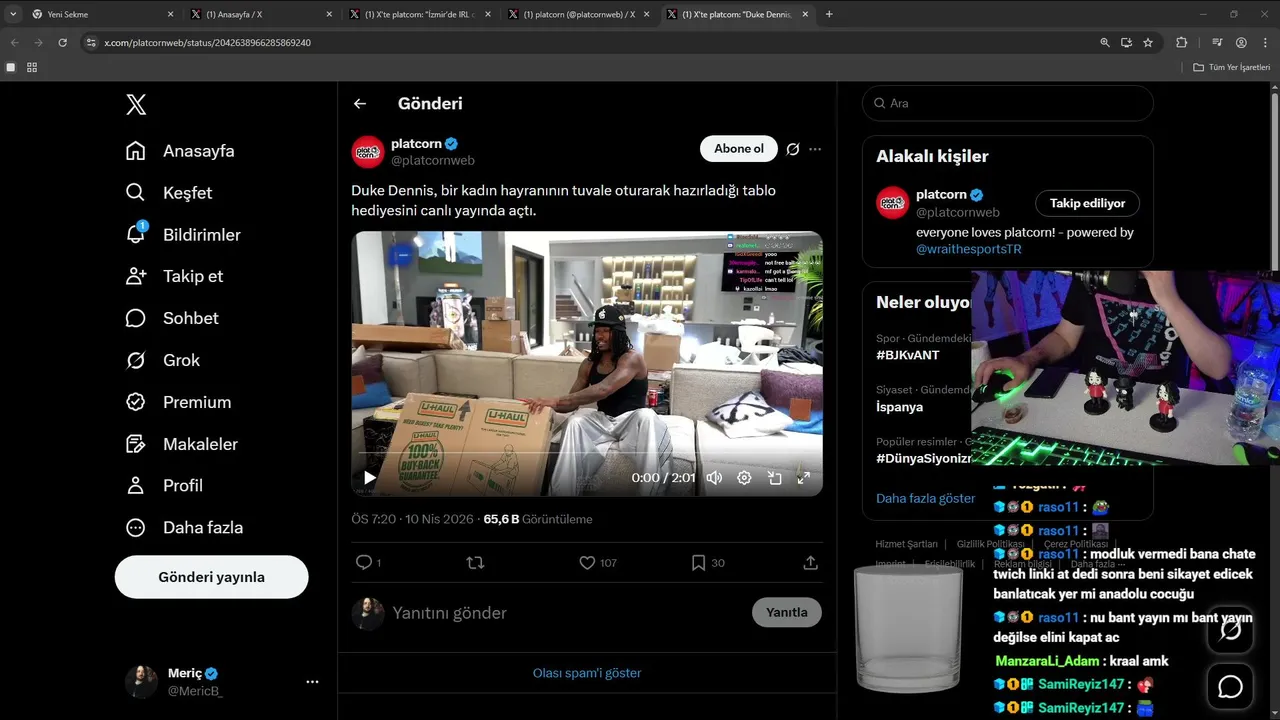The height and width of the screenshot is (720, 1280).
Task: Click the reply comment icon with 1
Action: coord(368,563)
